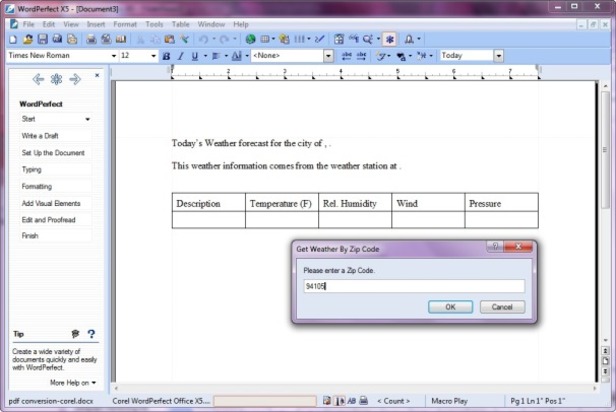Open the Insert menu

96,24
